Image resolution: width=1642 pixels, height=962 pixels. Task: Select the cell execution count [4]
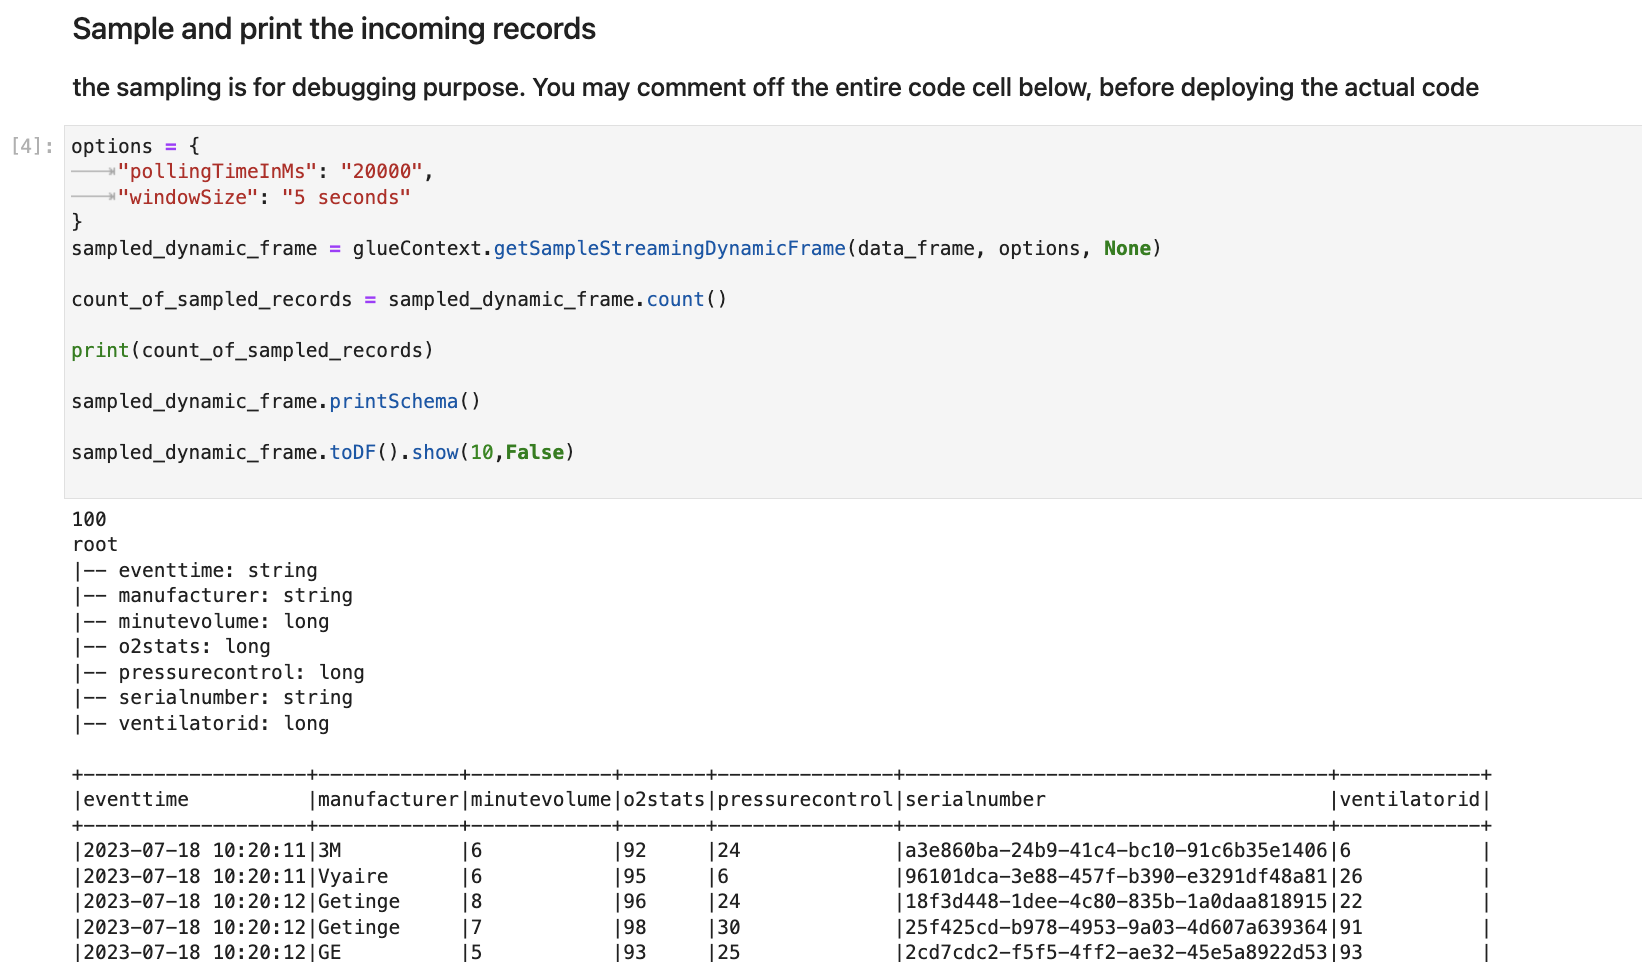[32, 146]
